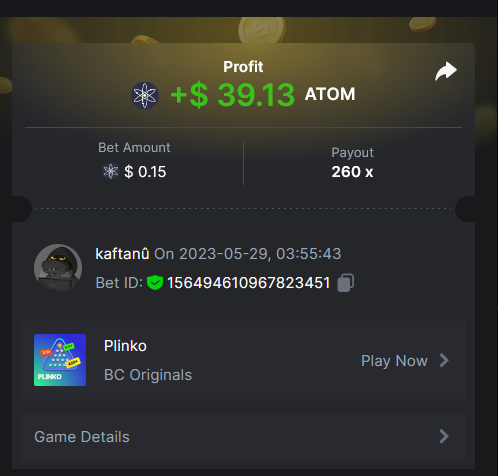Click the $ 0.15 bet amount
498x476 pixels.
pyautogui.click(x=145, y=172)
